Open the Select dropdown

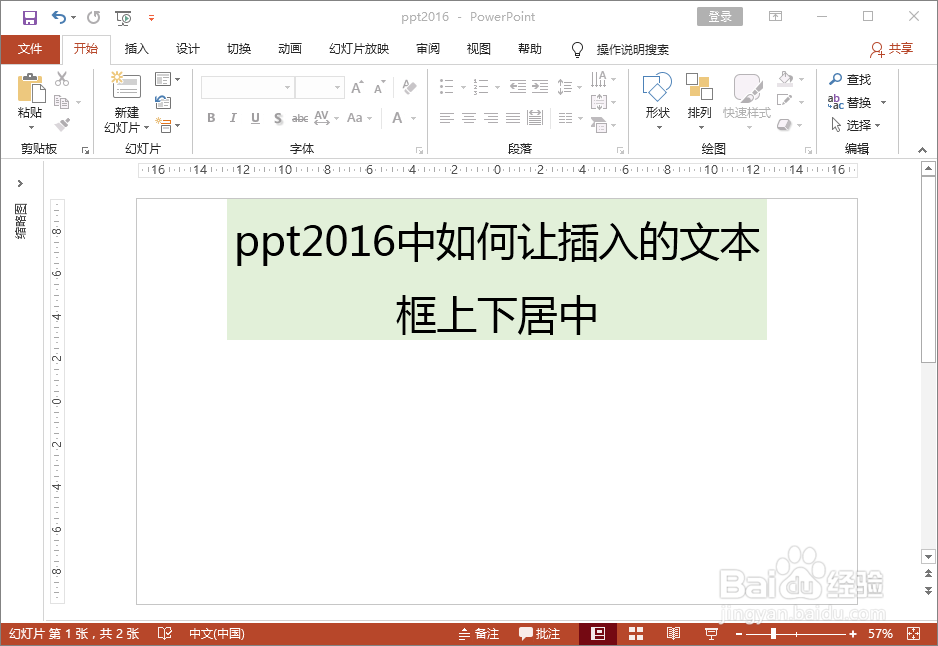coord(855,125)
